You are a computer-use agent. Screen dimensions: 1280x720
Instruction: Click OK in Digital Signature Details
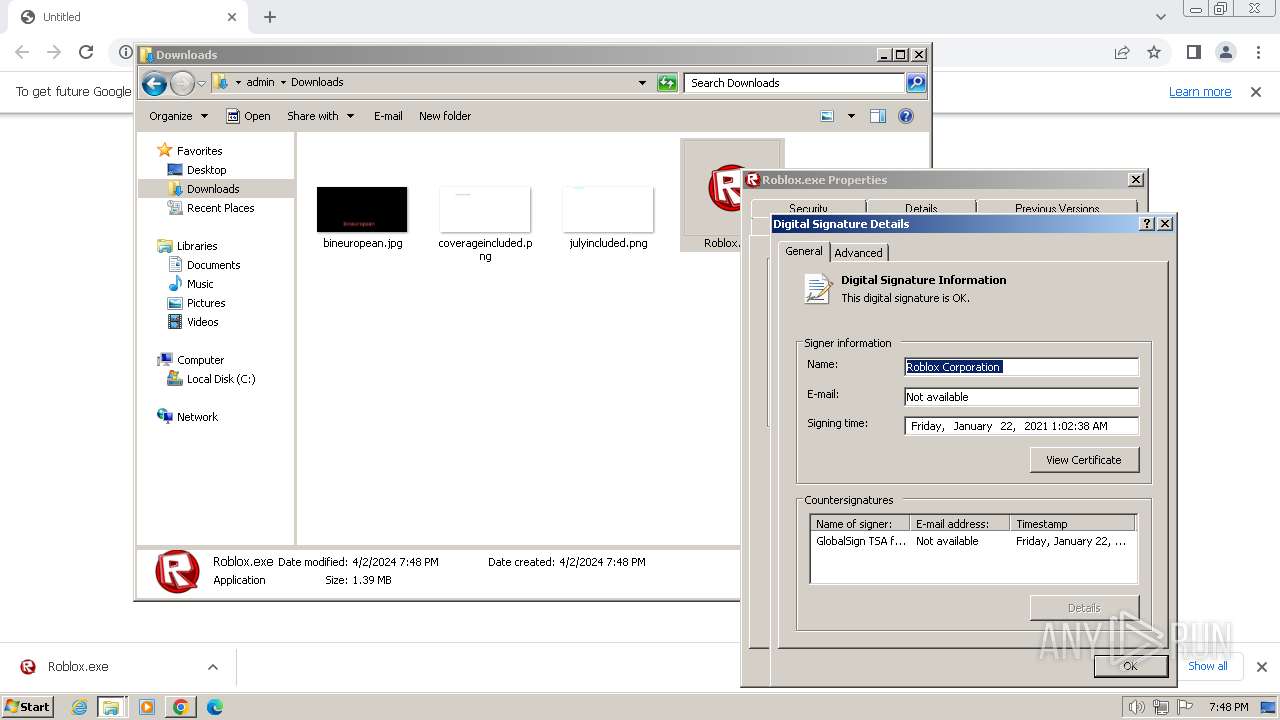1130,666
